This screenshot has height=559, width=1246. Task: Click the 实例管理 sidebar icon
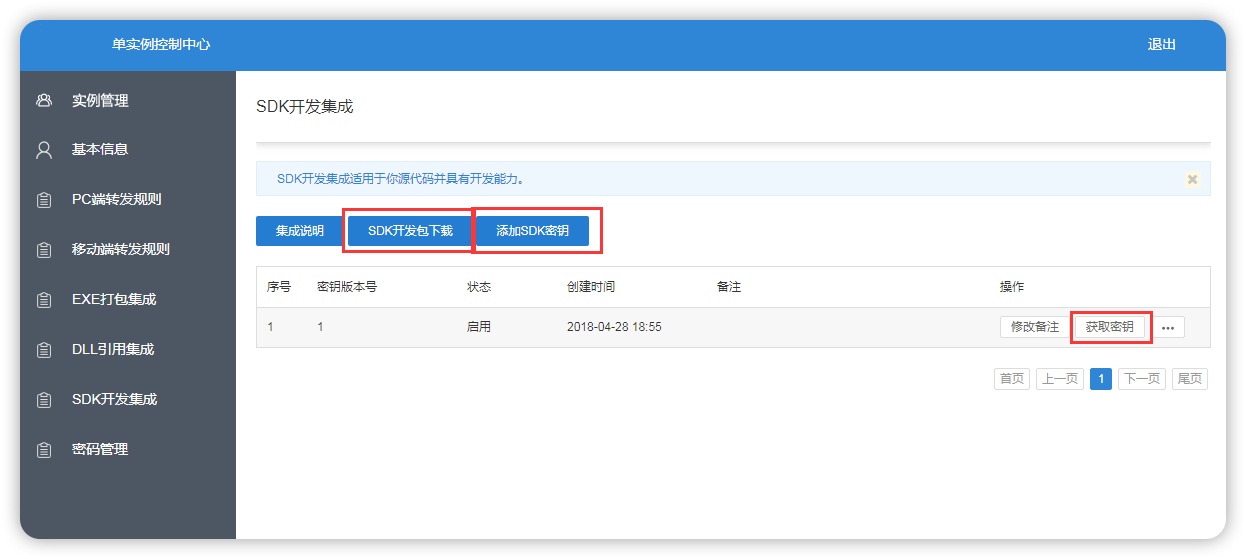(44, 101)
